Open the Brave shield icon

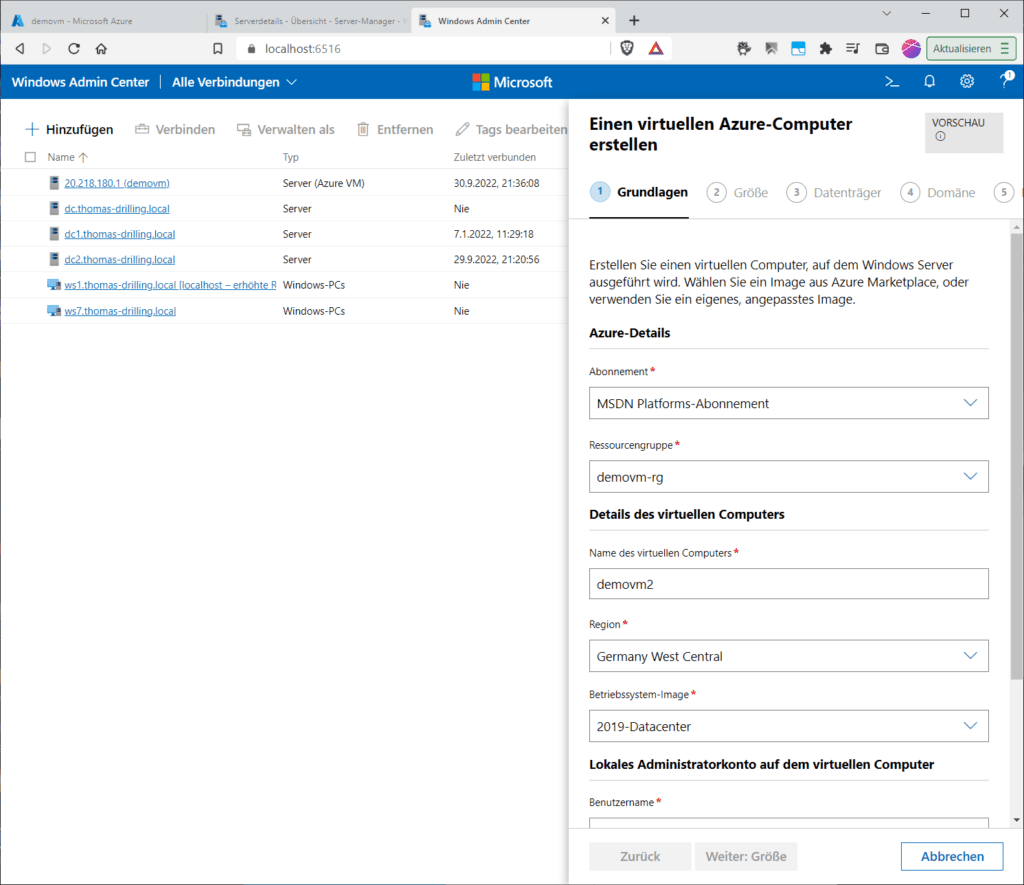click(627, 48)
